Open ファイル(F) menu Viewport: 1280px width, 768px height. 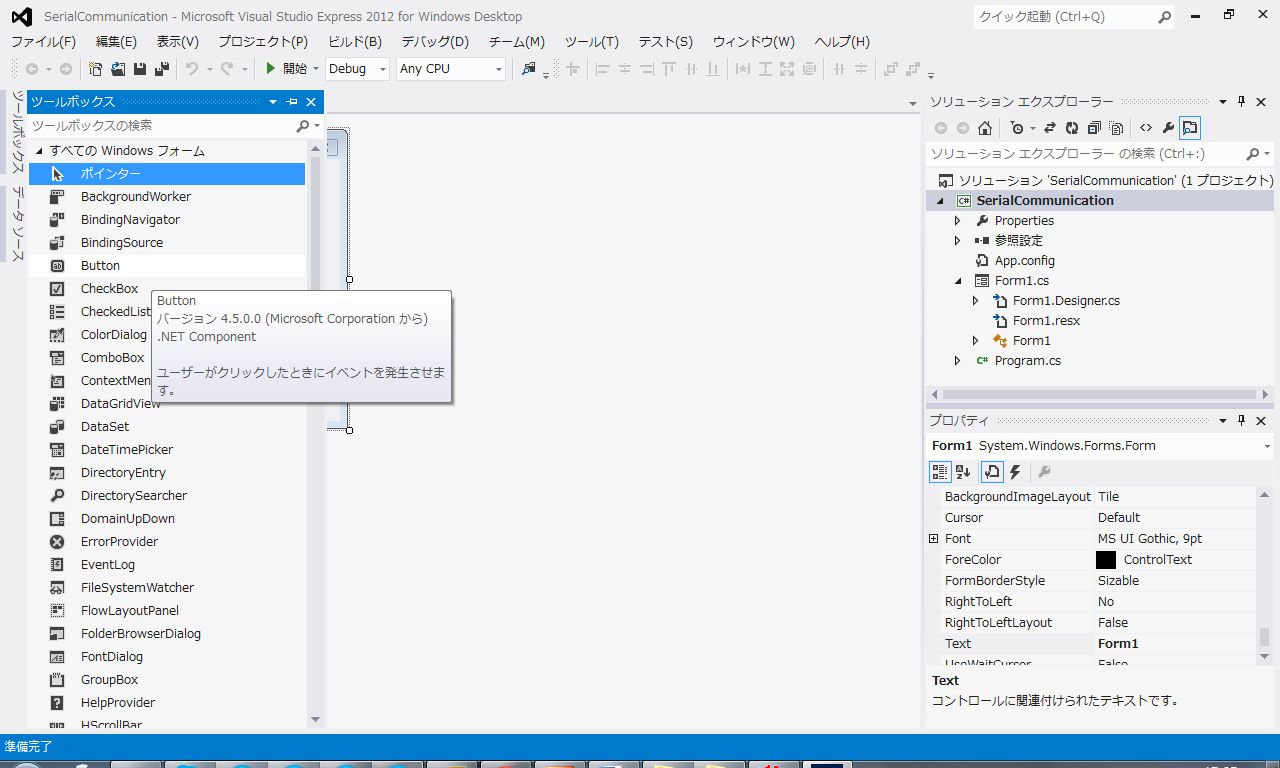pos(43,41)
